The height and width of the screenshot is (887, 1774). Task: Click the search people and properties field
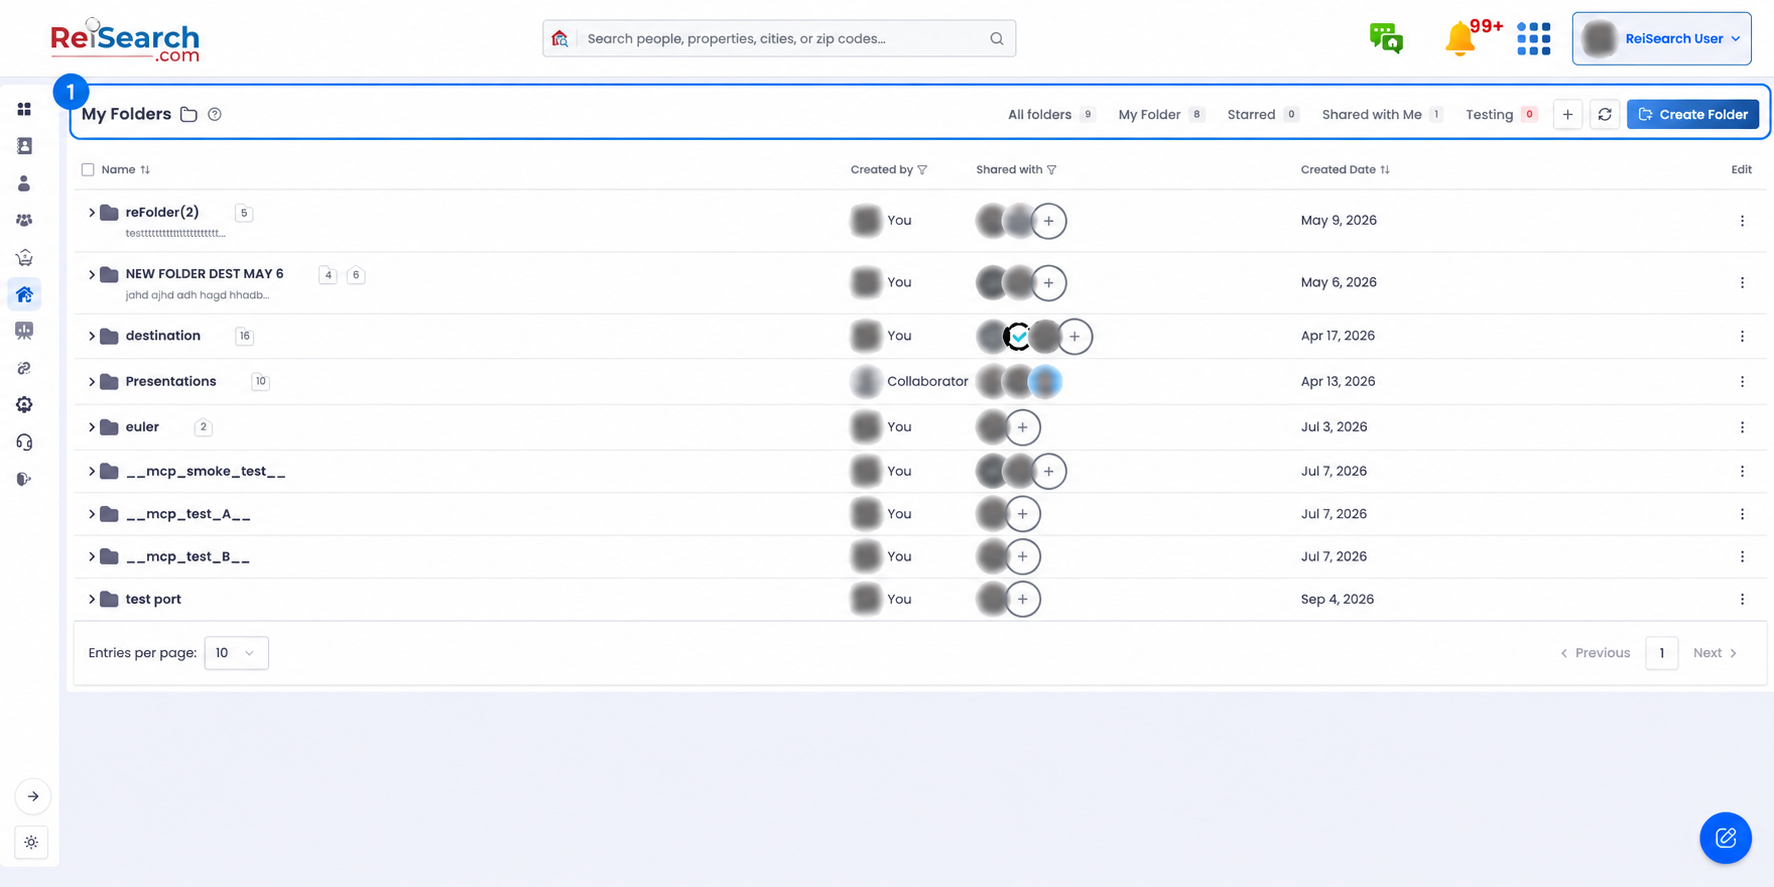click(x=779, y=39)
